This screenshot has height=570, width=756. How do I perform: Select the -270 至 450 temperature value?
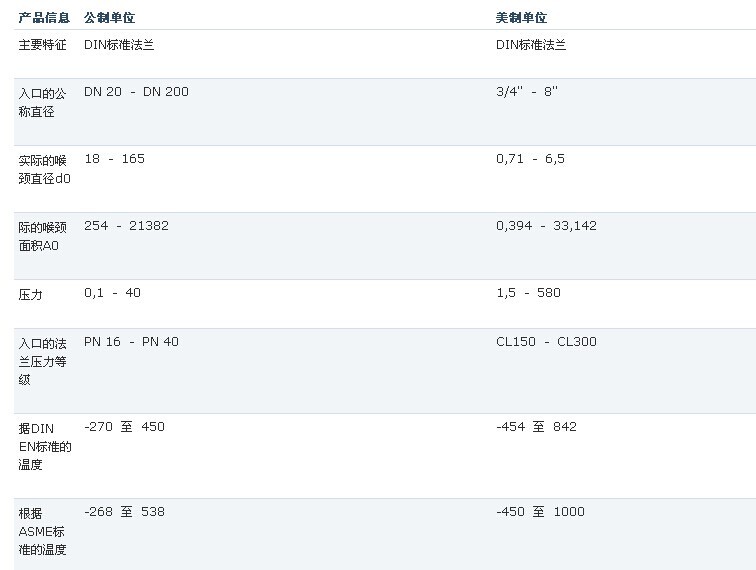point(124,427)
